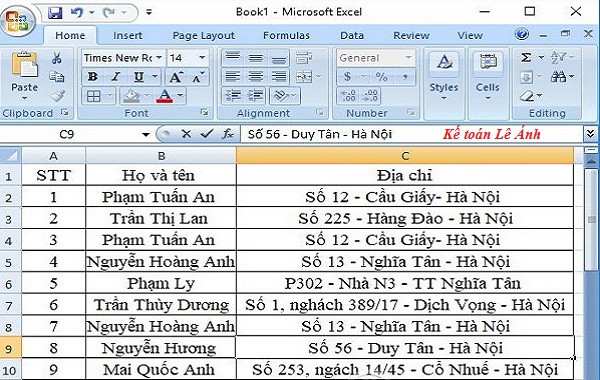Decrease decimal places
Viewport: 600px width, 380px height.
tap(370, 96)
